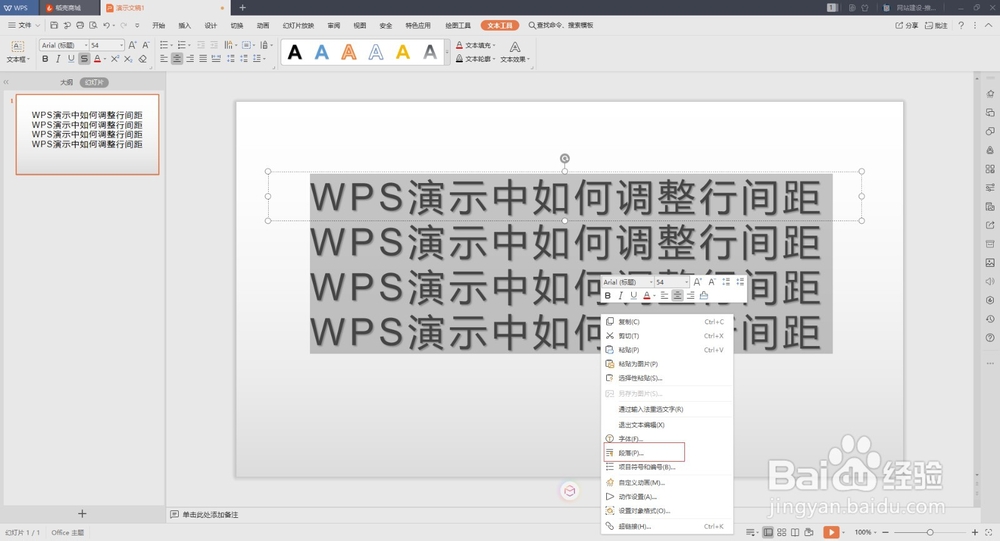Toggle italic in the floating mini toolbar

pos(621,295)
